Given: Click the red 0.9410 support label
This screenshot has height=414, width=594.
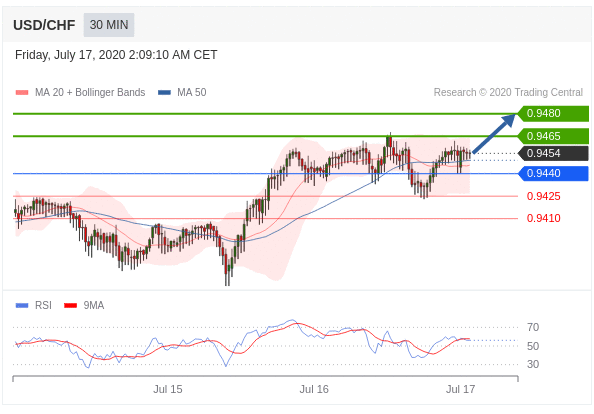Looking at the screenshot, I should [543, 218].
